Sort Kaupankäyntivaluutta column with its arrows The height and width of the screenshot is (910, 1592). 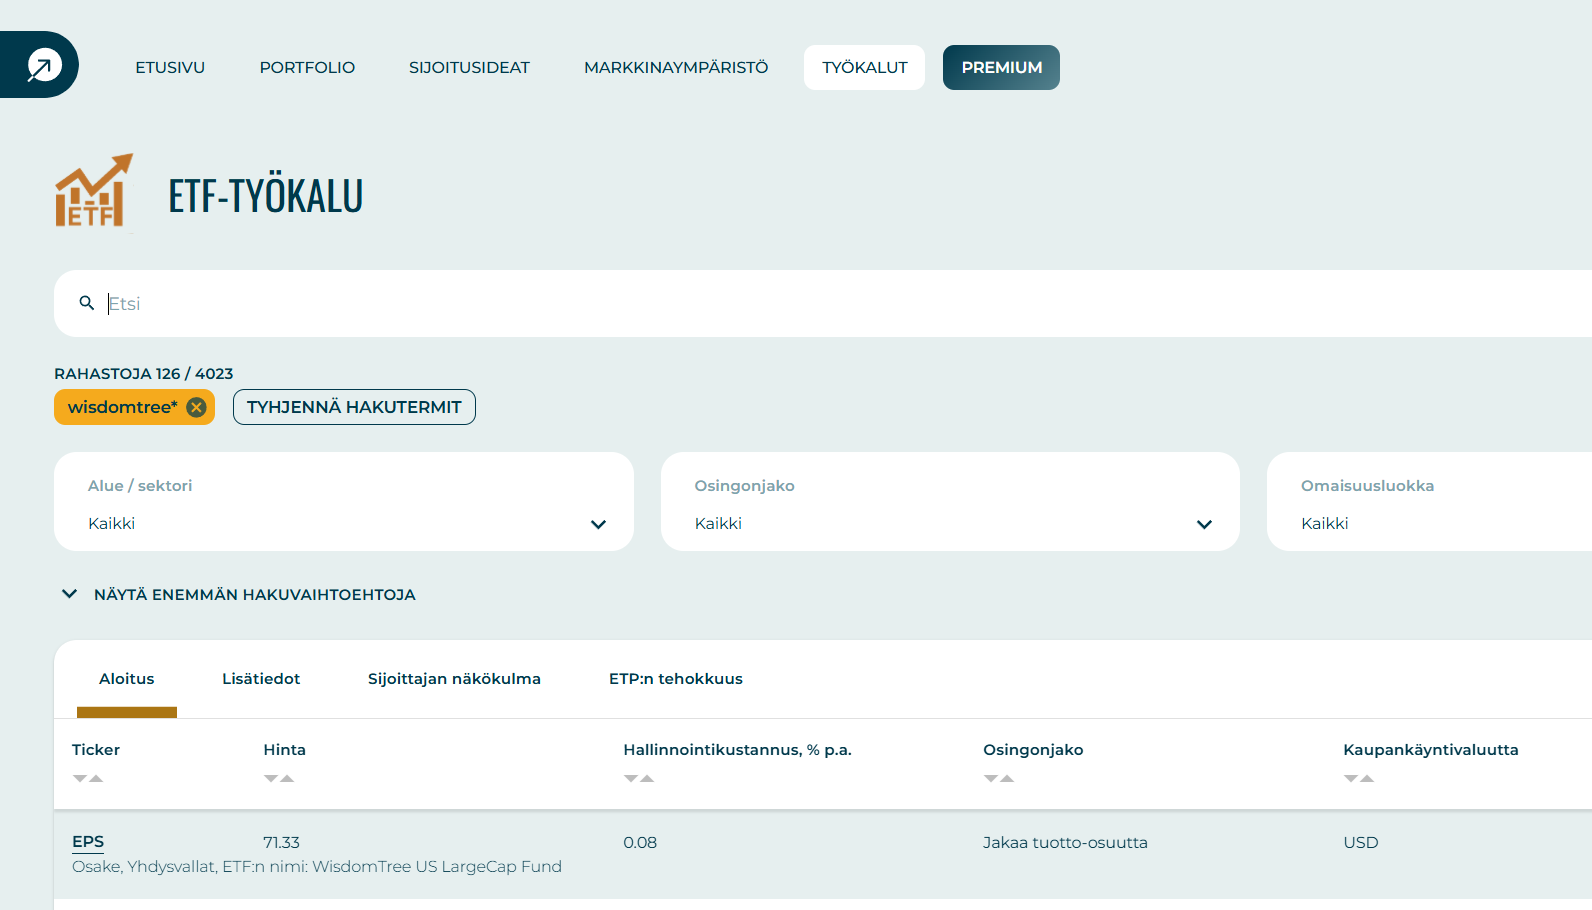tap(1359, 778)
